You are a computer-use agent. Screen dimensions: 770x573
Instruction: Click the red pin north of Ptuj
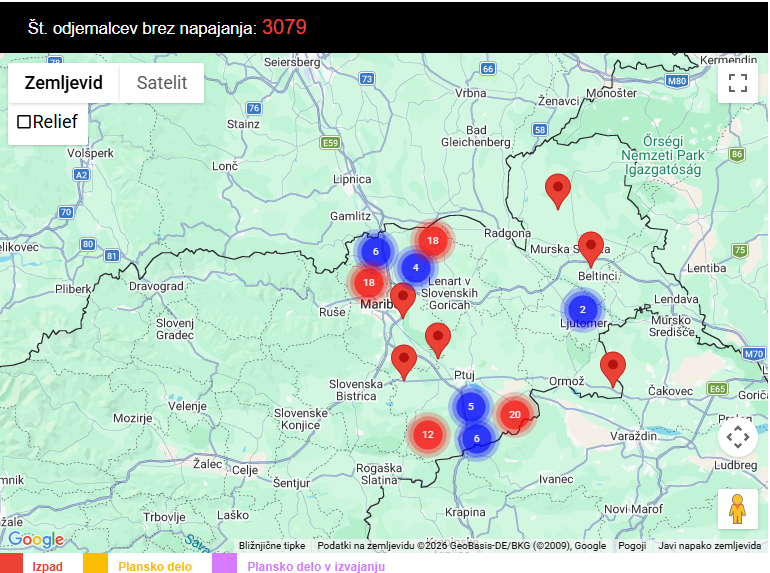(x=437, y=339)
